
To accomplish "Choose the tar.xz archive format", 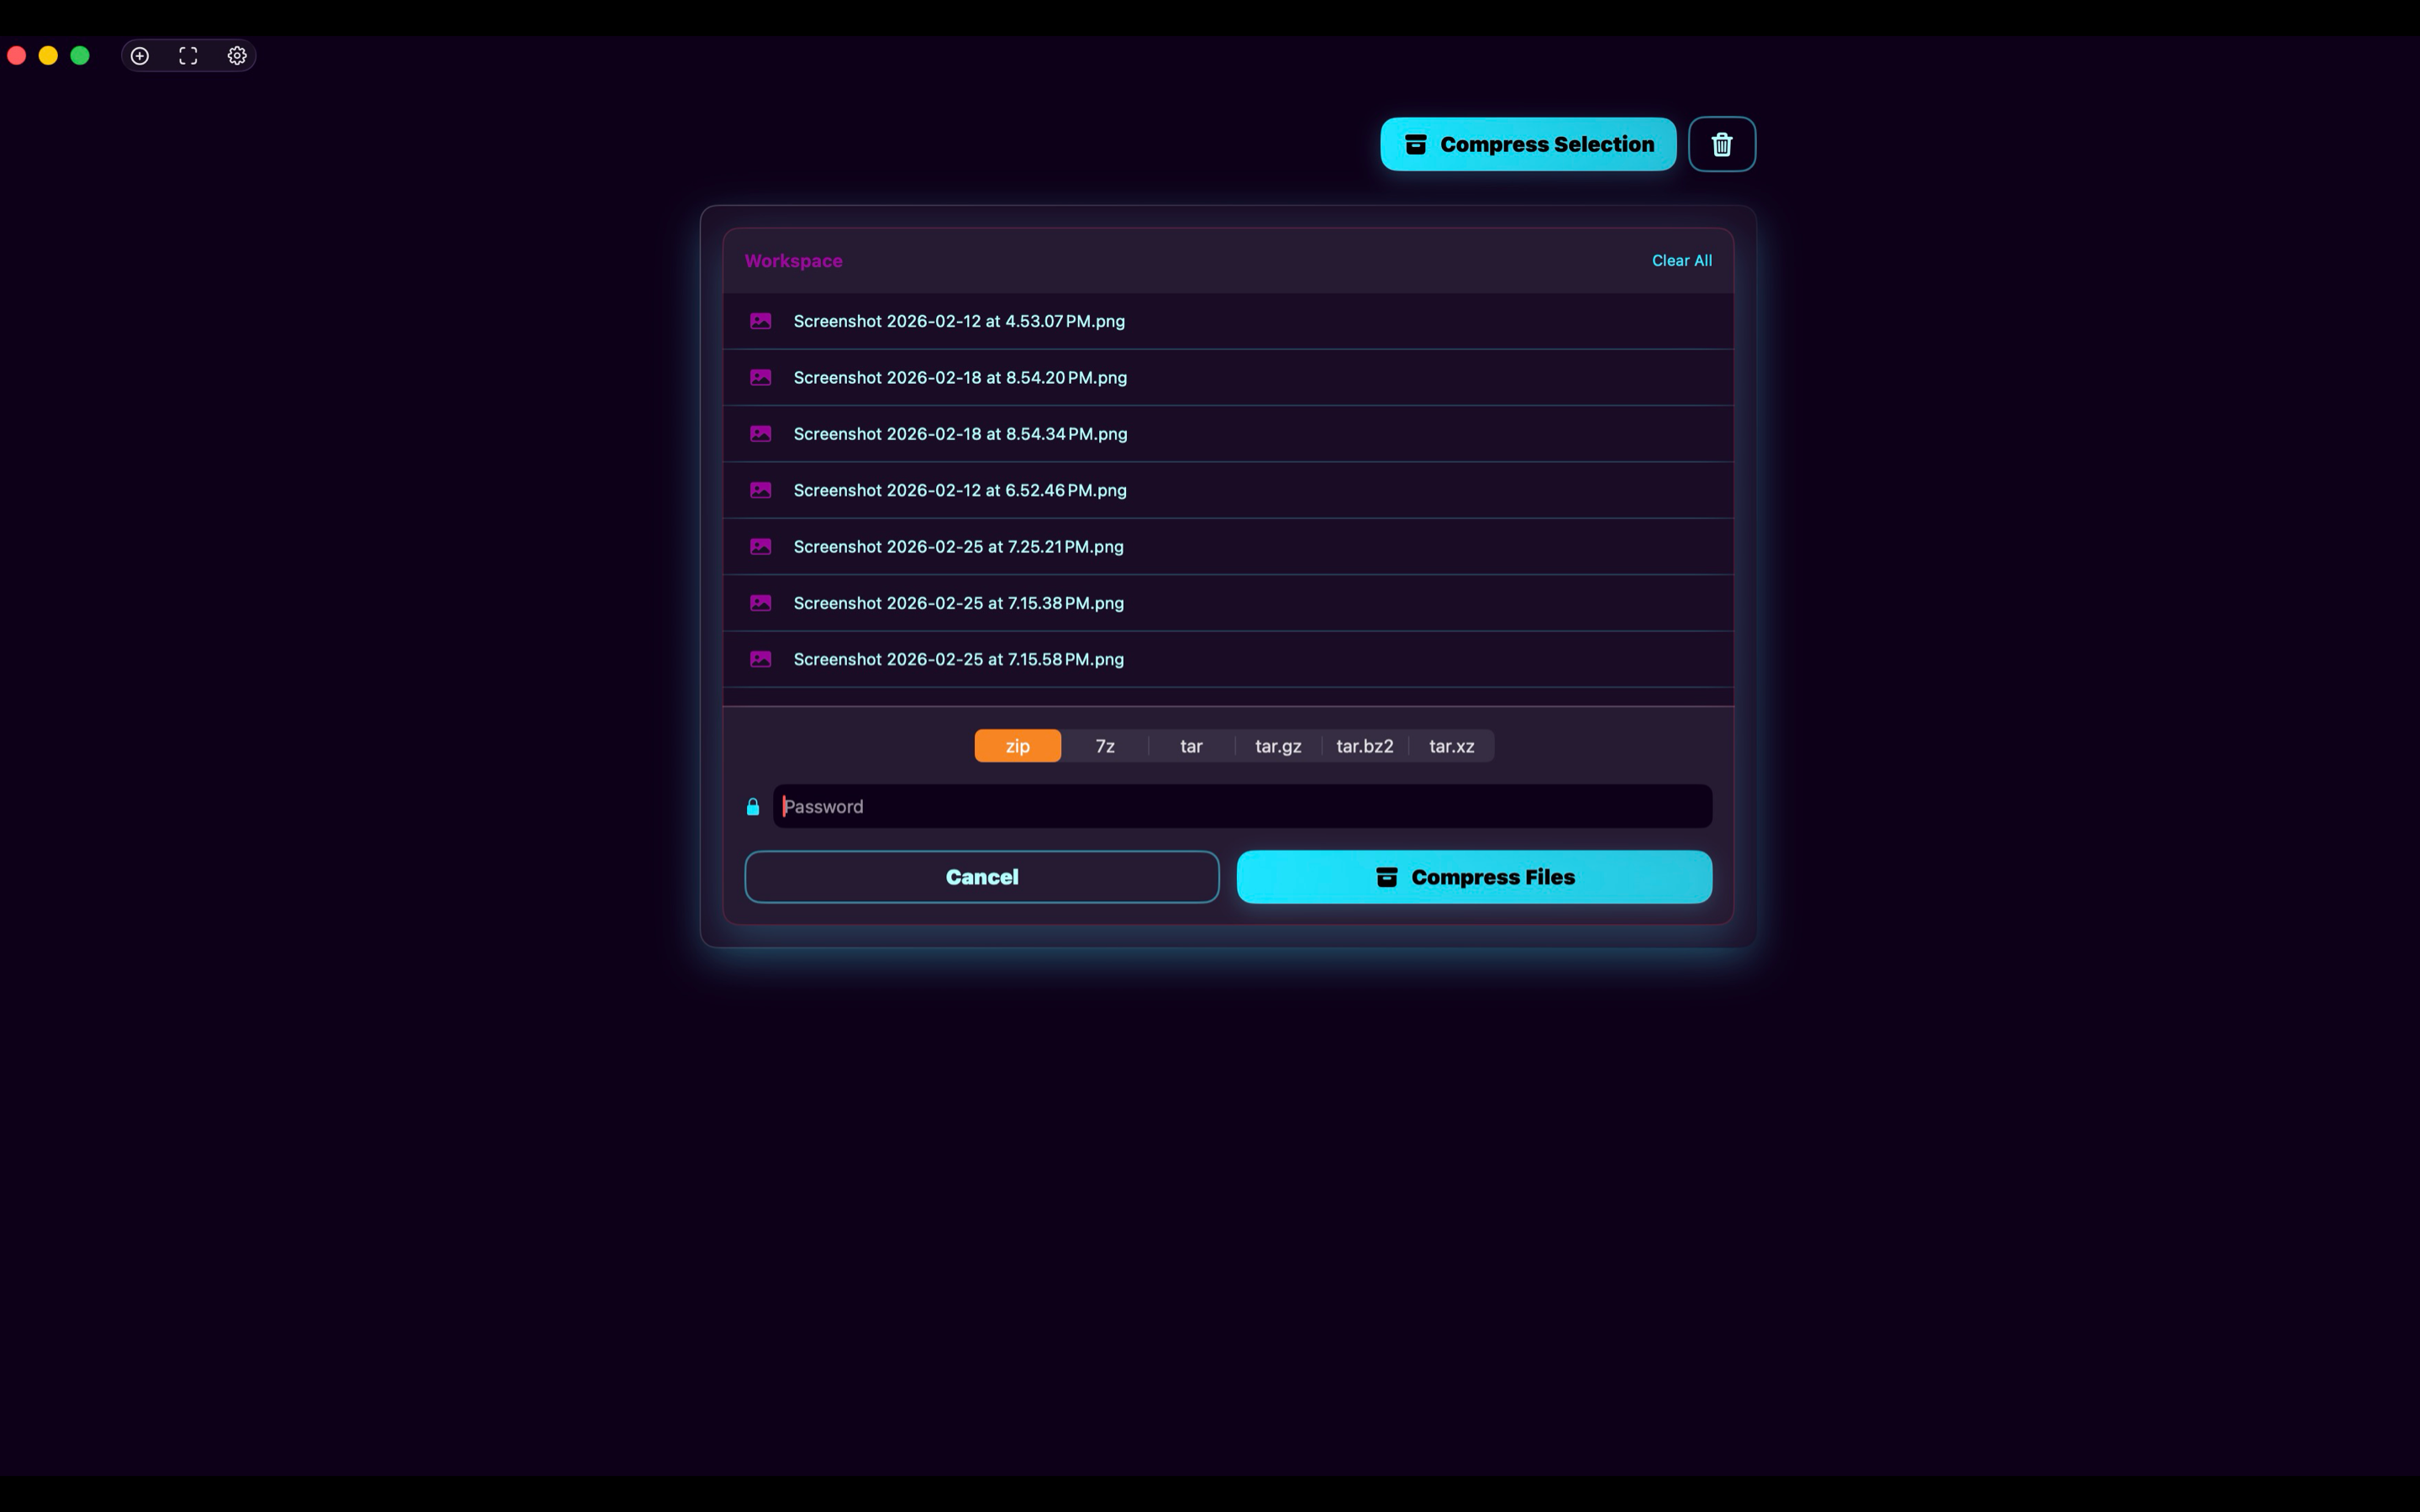I will [x=1452, y=746].
